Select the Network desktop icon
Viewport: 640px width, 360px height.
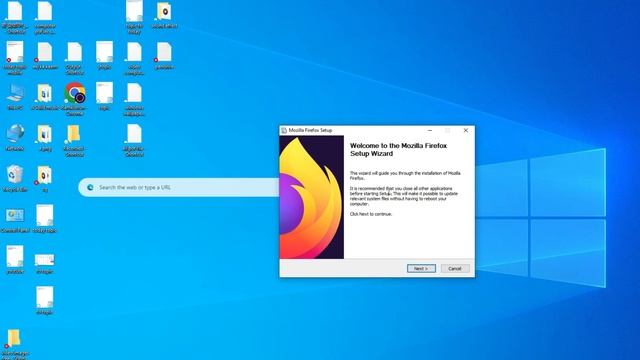click(15, 138)
